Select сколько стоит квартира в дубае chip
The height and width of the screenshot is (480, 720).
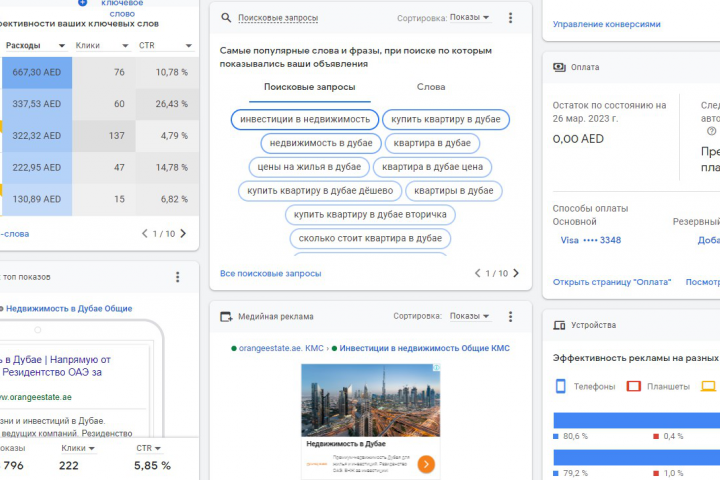click(370, 239)
